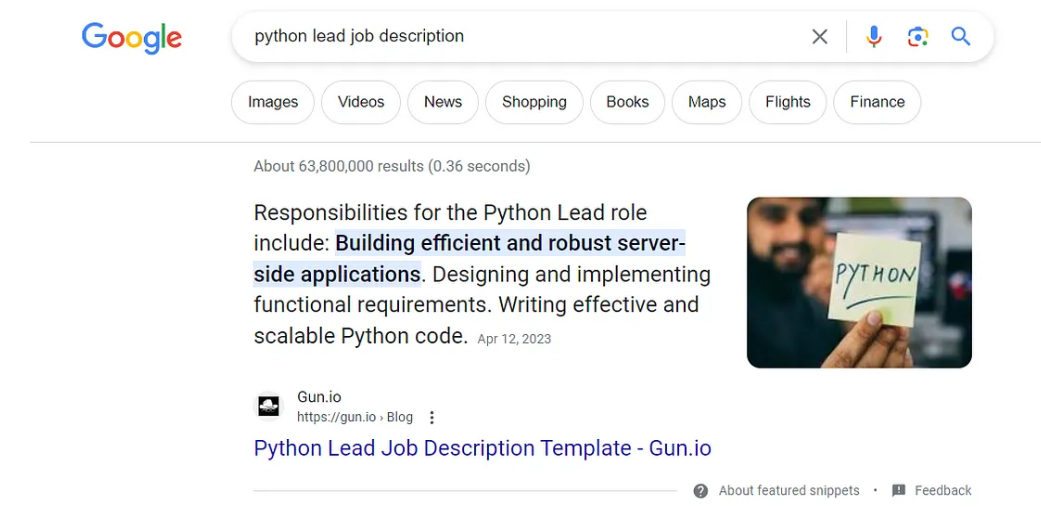Switch to the Flights filter

pyautogui.click(x=788, y=102)
